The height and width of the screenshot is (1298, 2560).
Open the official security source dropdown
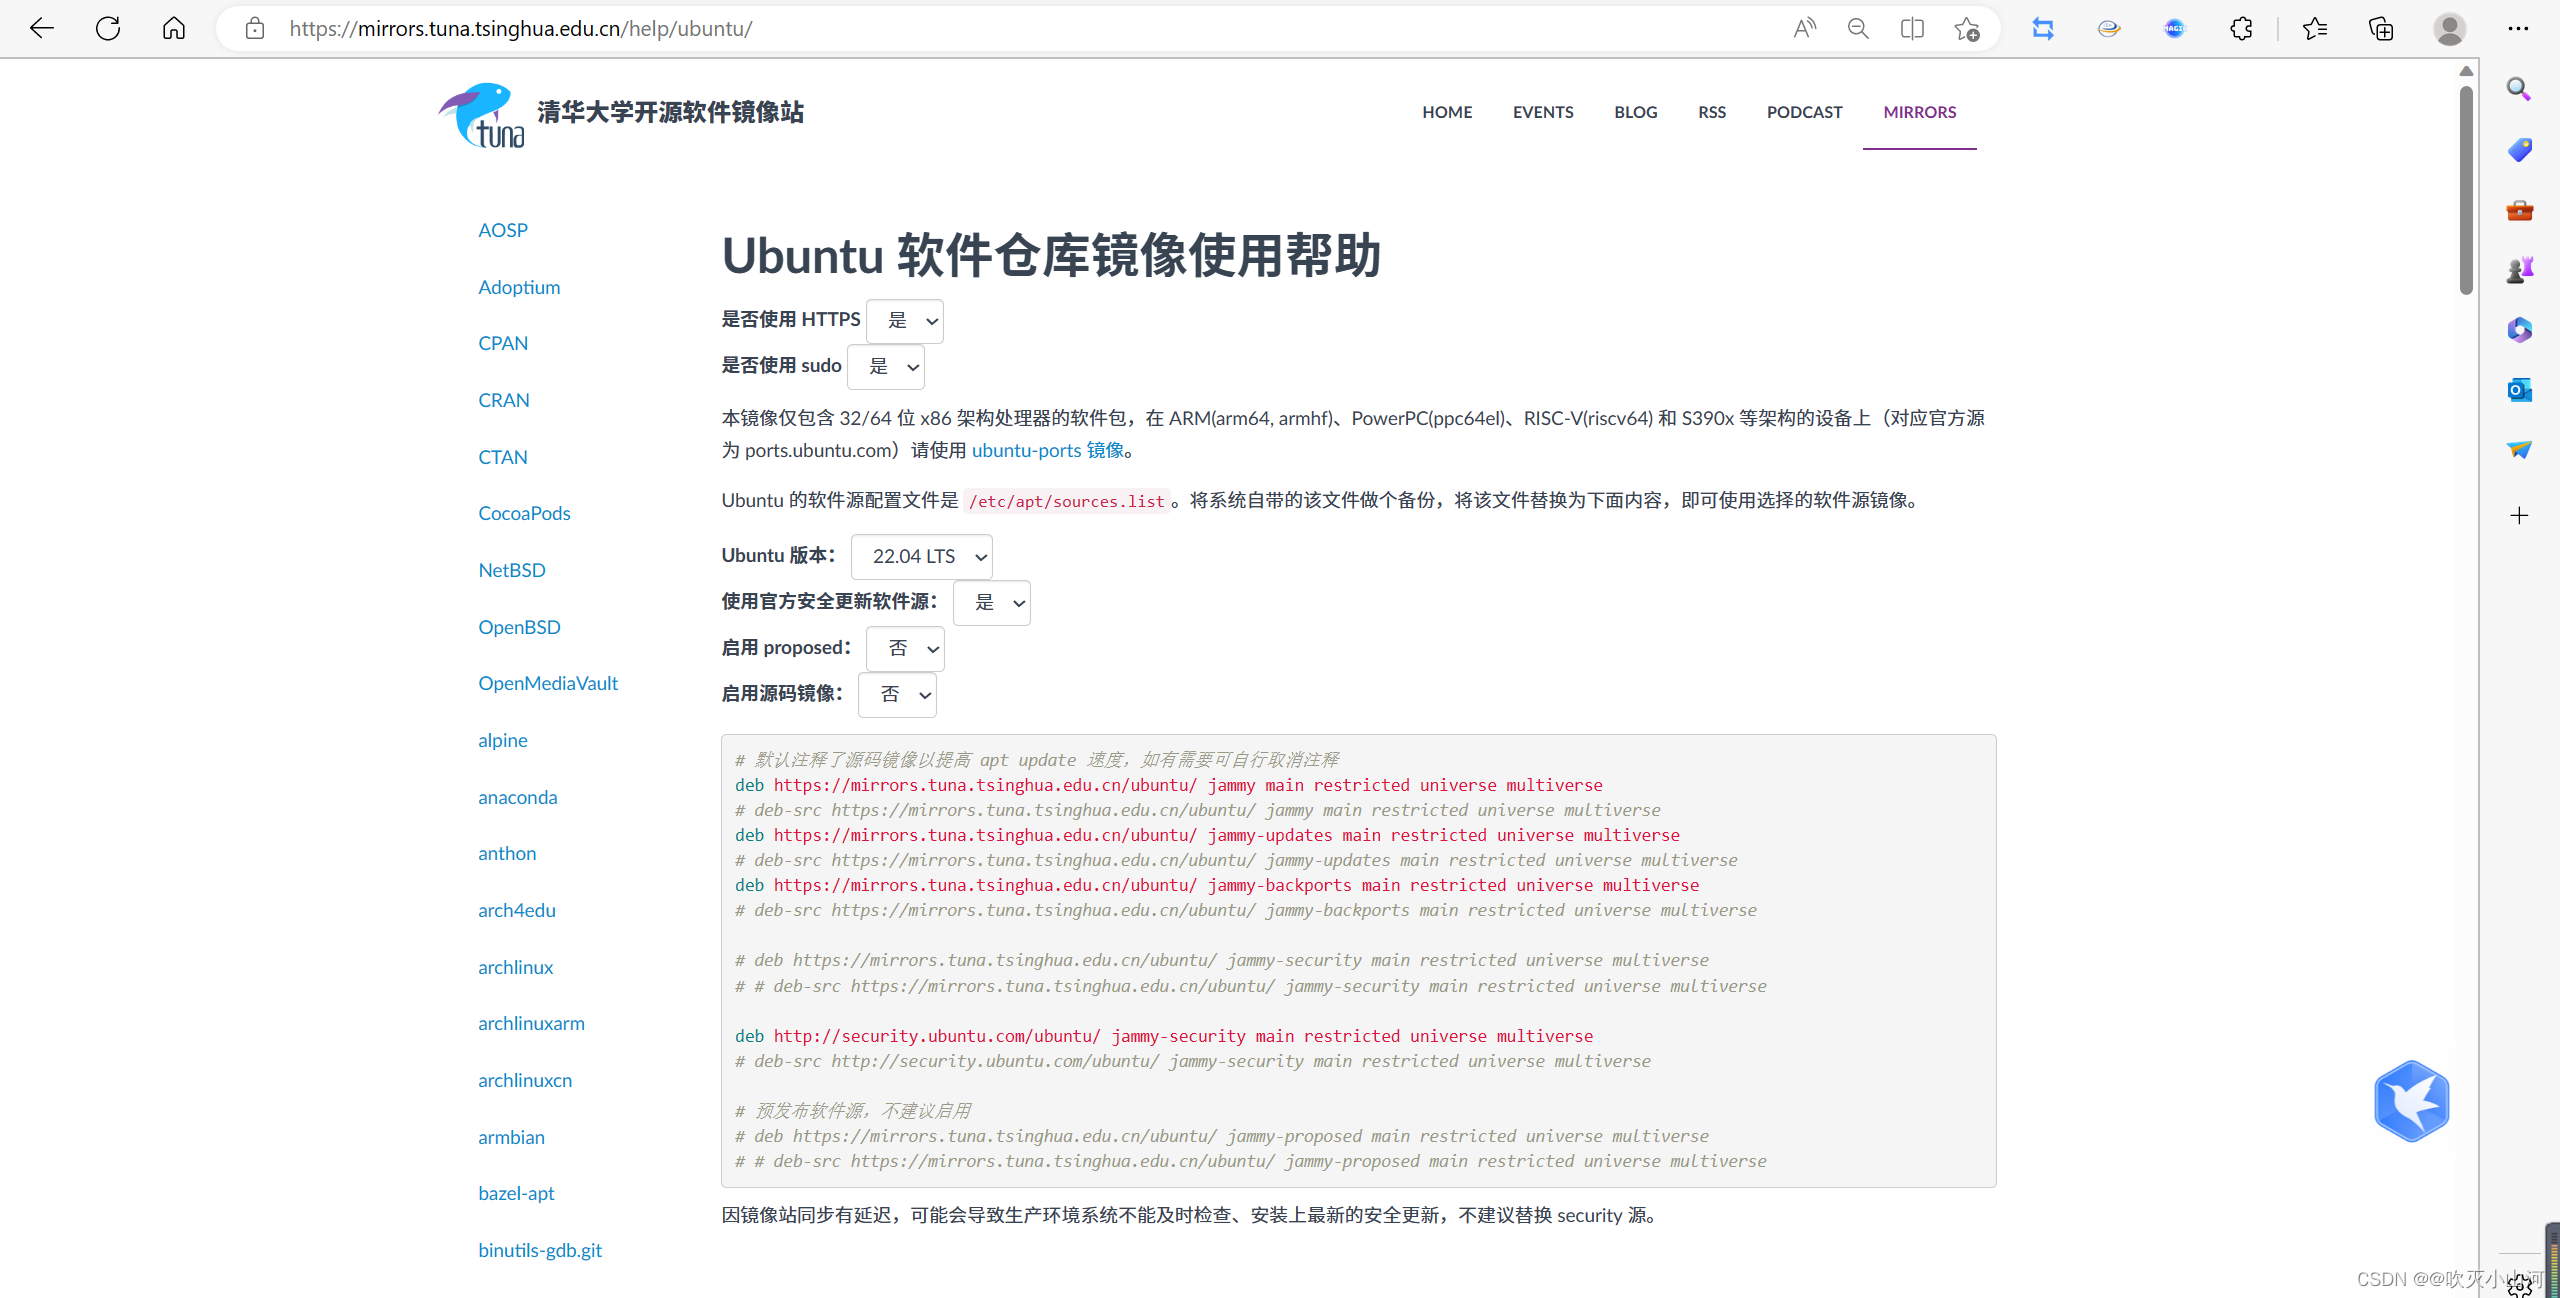coord(992,603)
